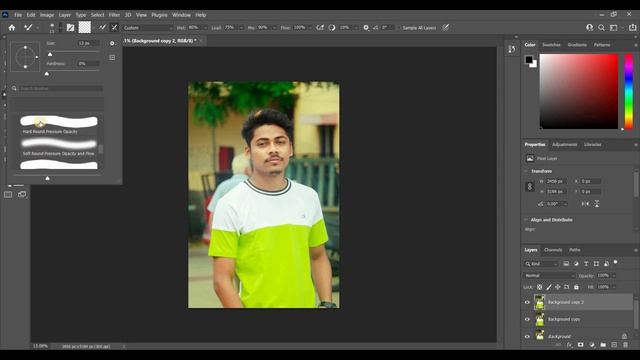Lock transparent pixels icon

click(540, 287)
